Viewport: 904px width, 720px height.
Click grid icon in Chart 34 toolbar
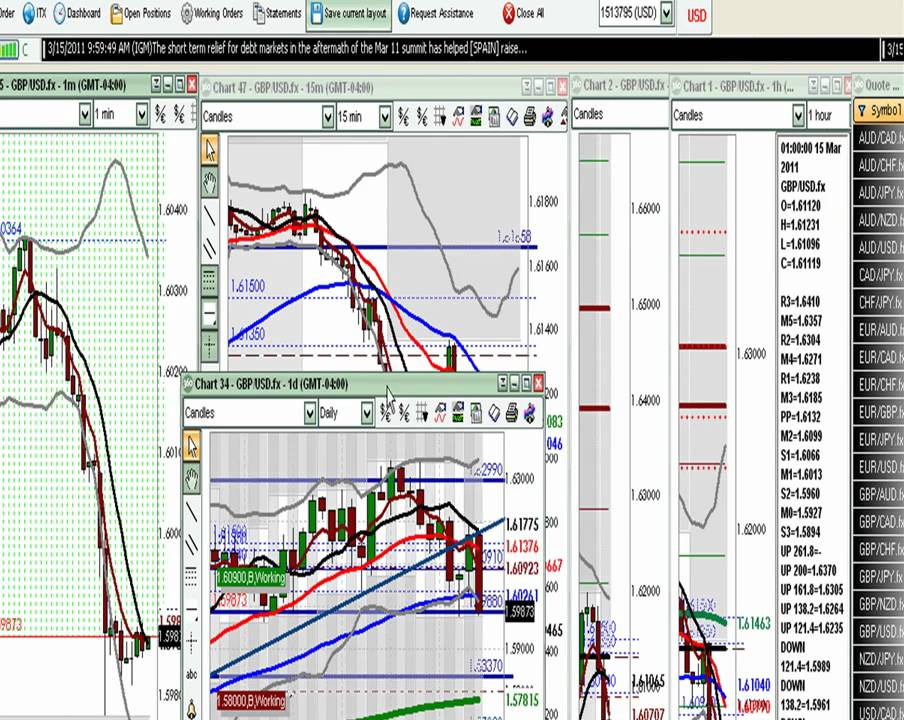coord(422,413)
